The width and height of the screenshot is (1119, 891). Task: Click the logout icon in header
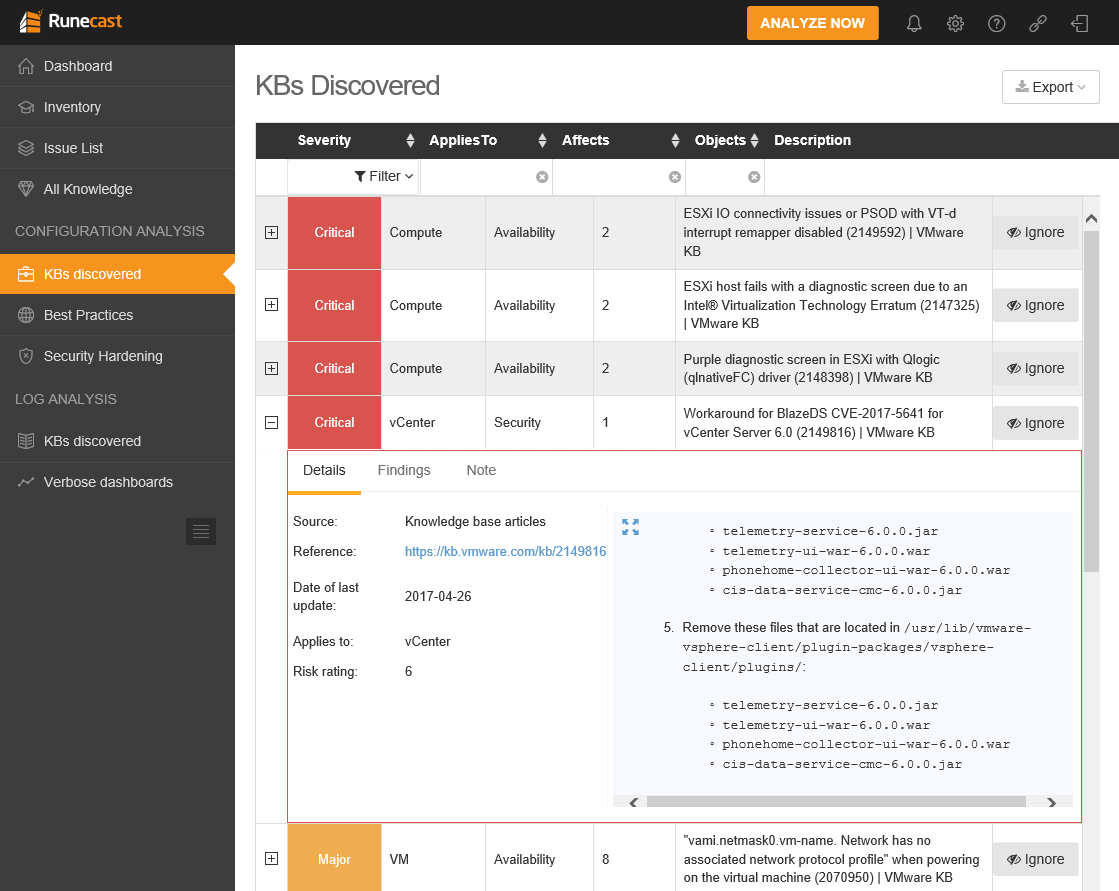click(1079, 24)
